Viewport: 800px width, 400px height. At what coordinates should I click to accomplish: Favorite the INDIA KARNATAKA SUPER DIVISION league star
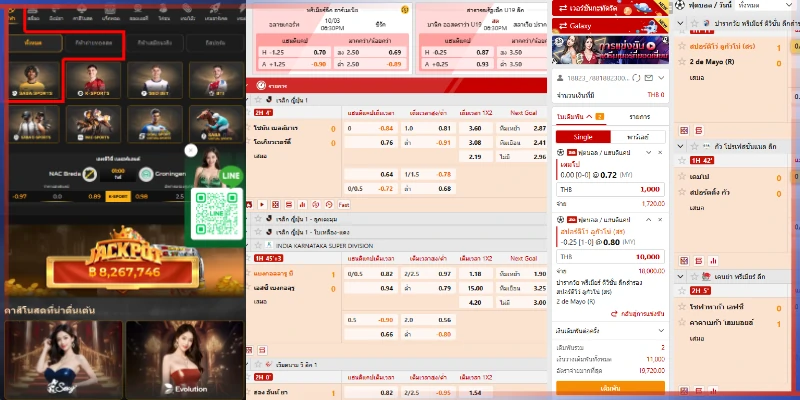tap(257, 243)
